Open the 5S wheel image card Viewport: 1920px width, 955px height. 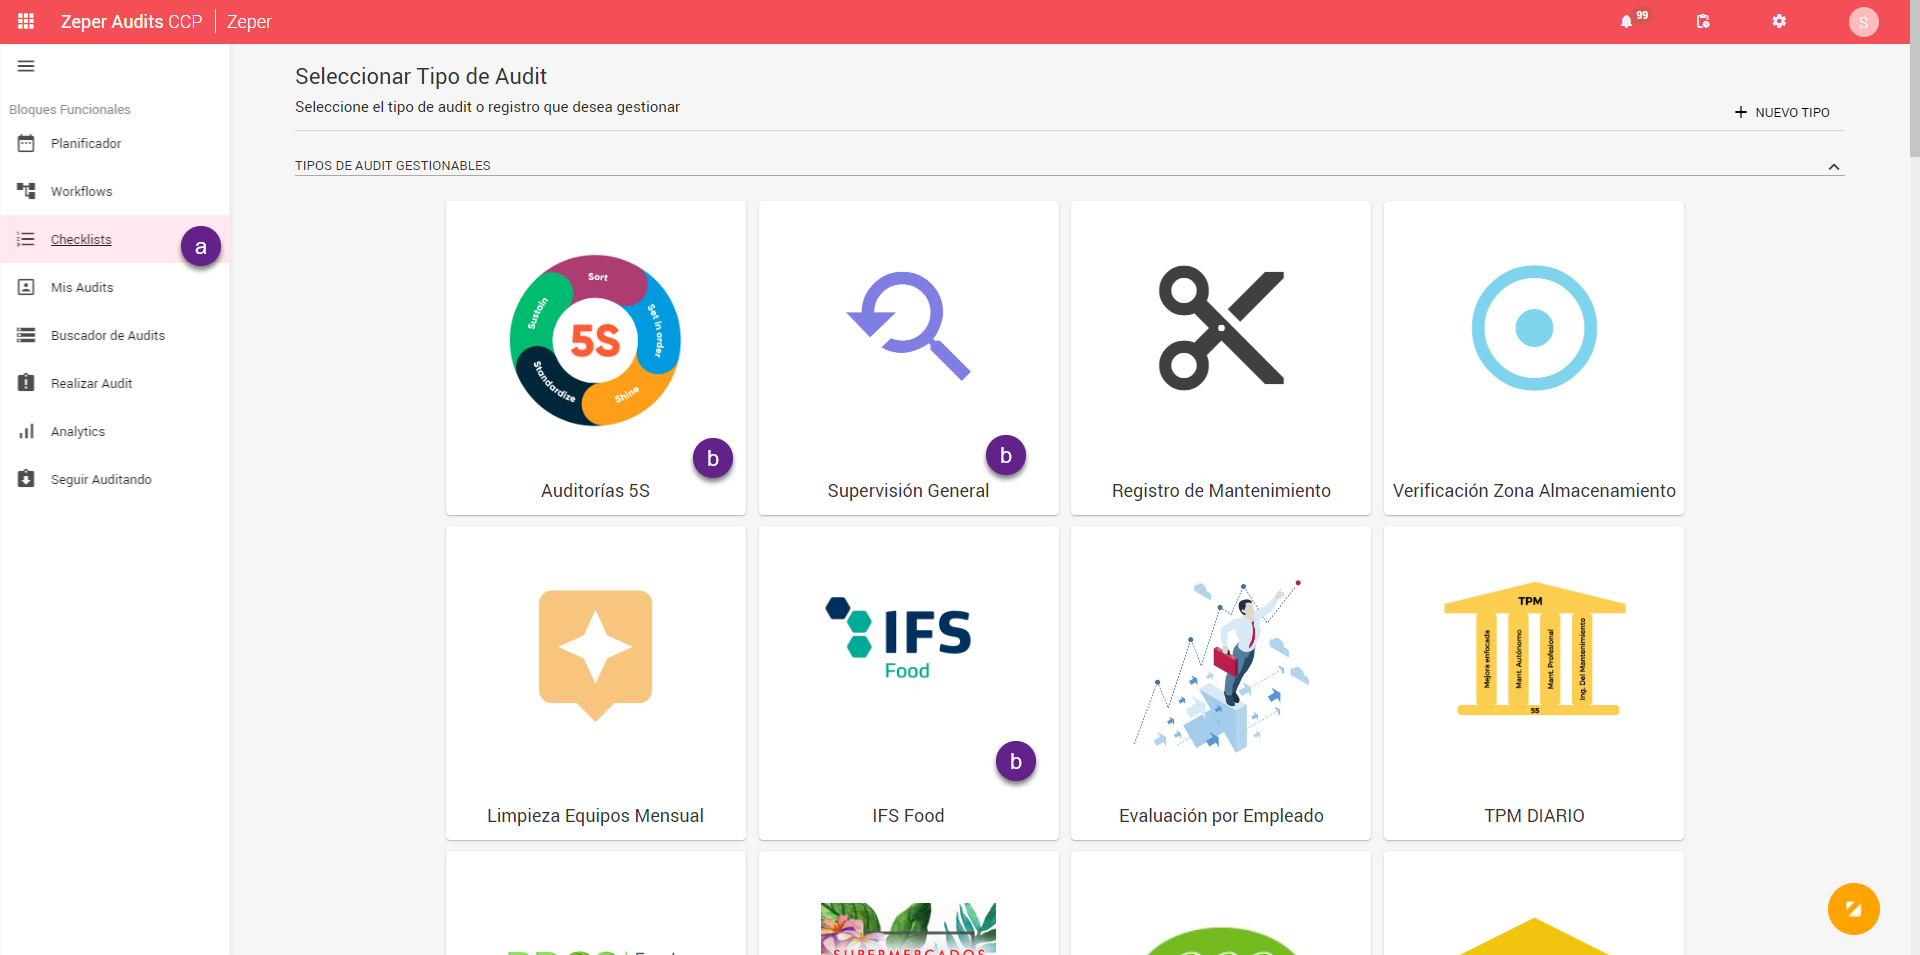point(595,340)
